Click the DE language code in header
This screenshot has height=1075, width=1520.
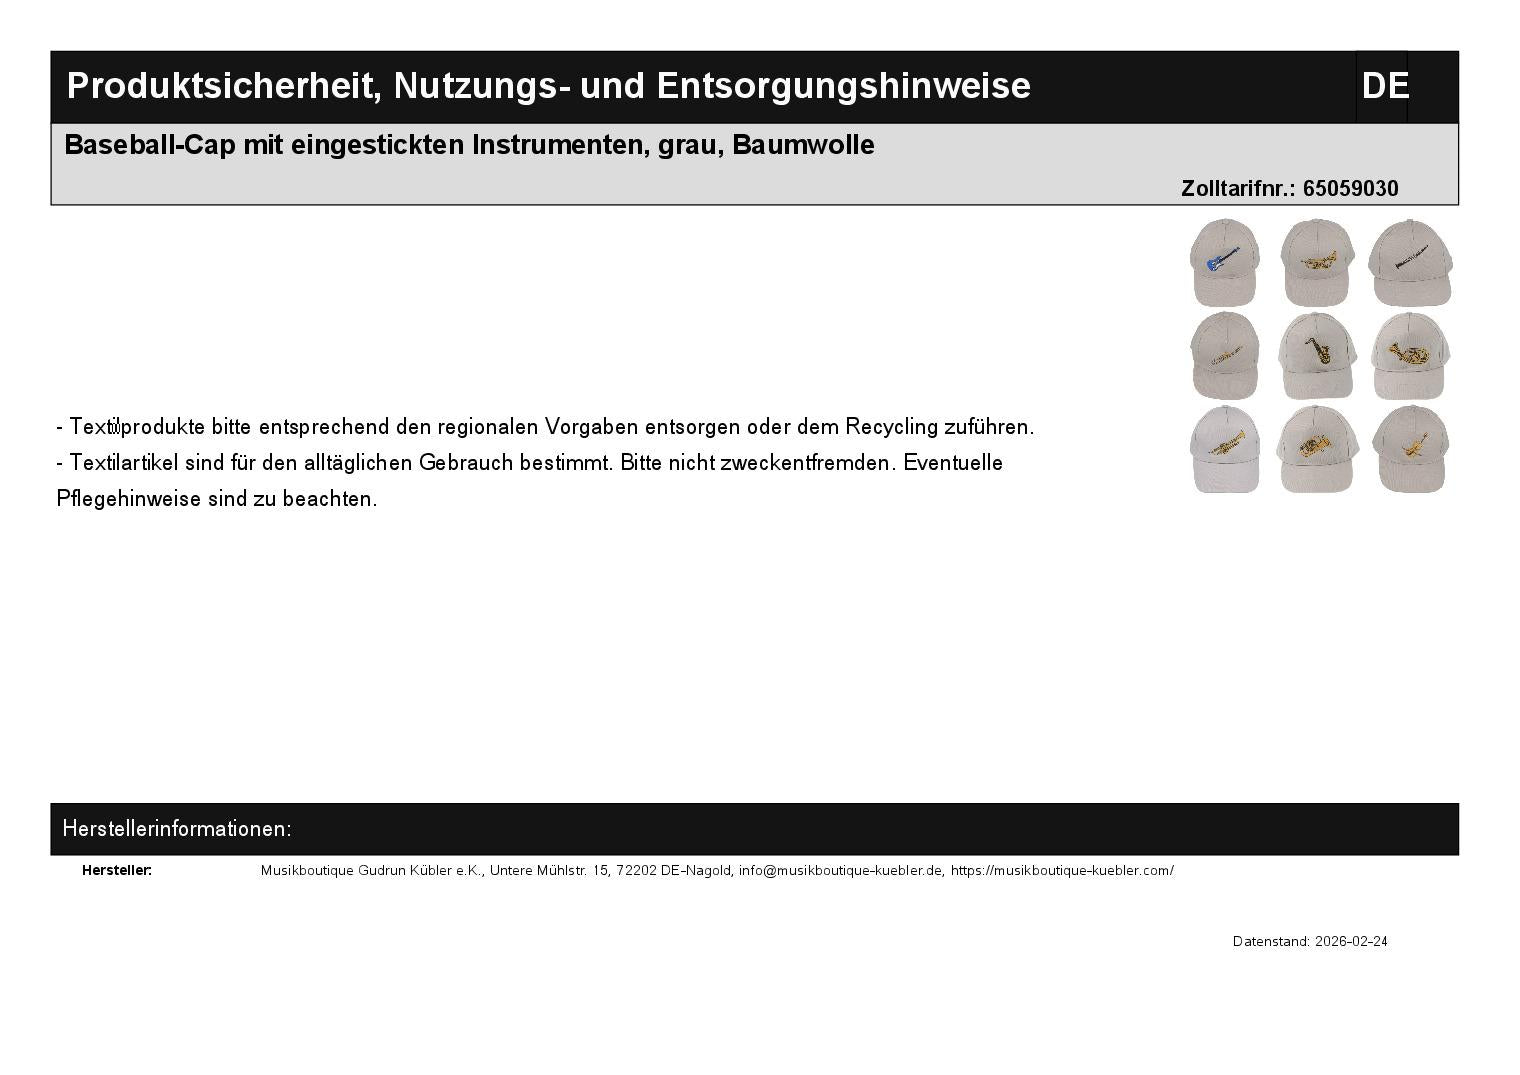point(1384,87)
